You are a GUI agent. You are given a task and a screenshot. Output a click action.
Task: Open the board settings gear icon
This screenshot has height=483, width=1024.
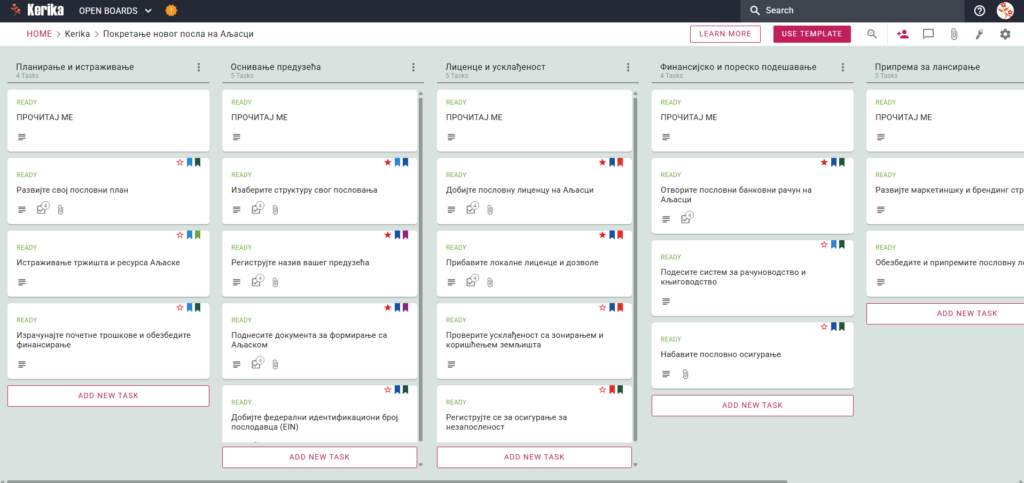[1005, 35]
